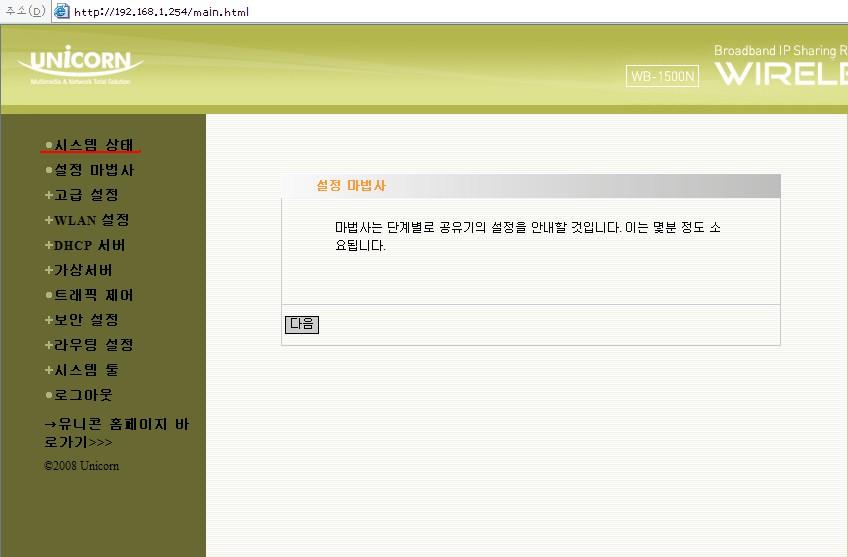Click the ©2008 Unicorn copyright text
848x557 pixels.
click(x=82, y=466)
